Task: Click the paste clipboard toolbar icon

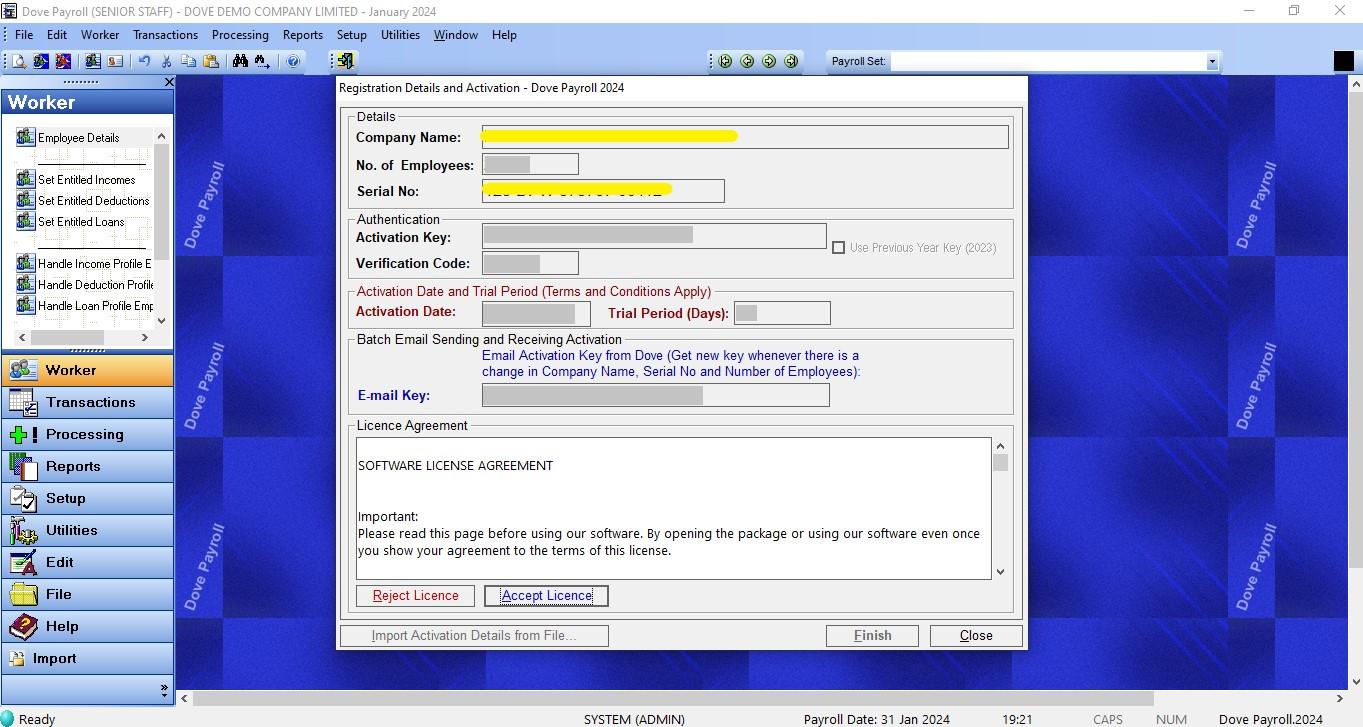Action: tap(211, 61)
